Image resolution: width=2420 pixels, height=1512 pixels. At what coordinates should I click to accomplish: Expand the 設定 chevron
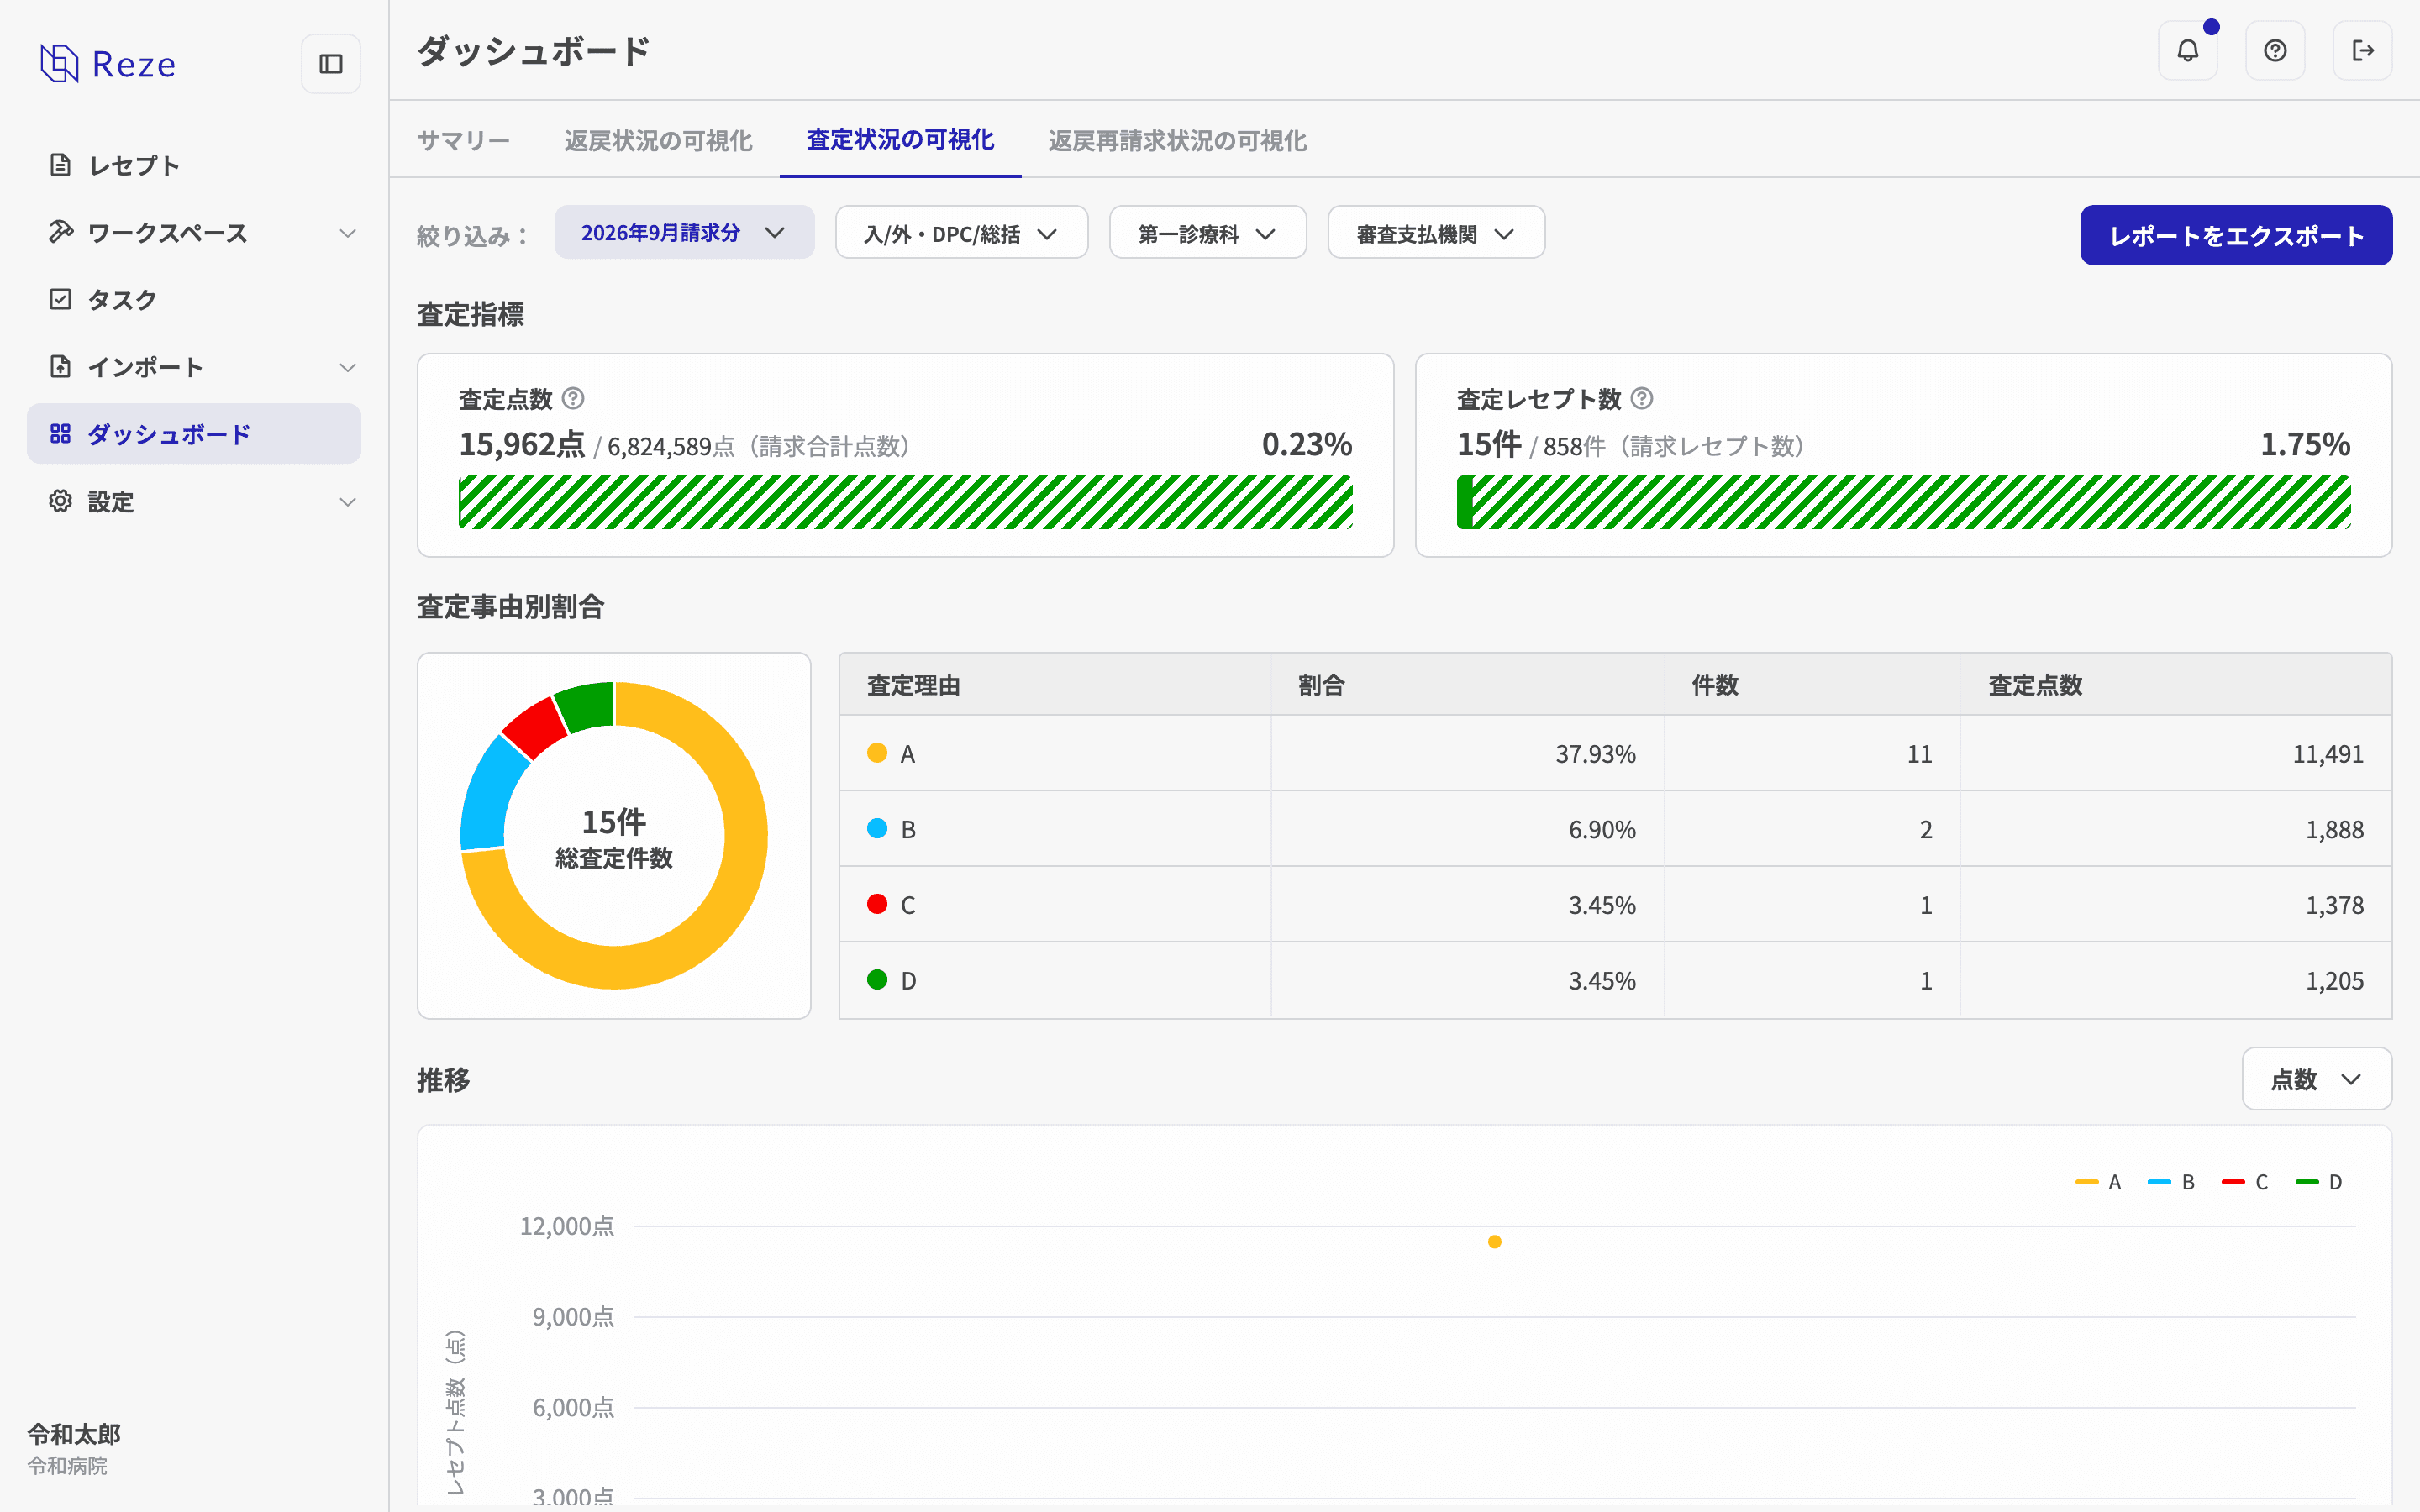click(x=347, y=502)
